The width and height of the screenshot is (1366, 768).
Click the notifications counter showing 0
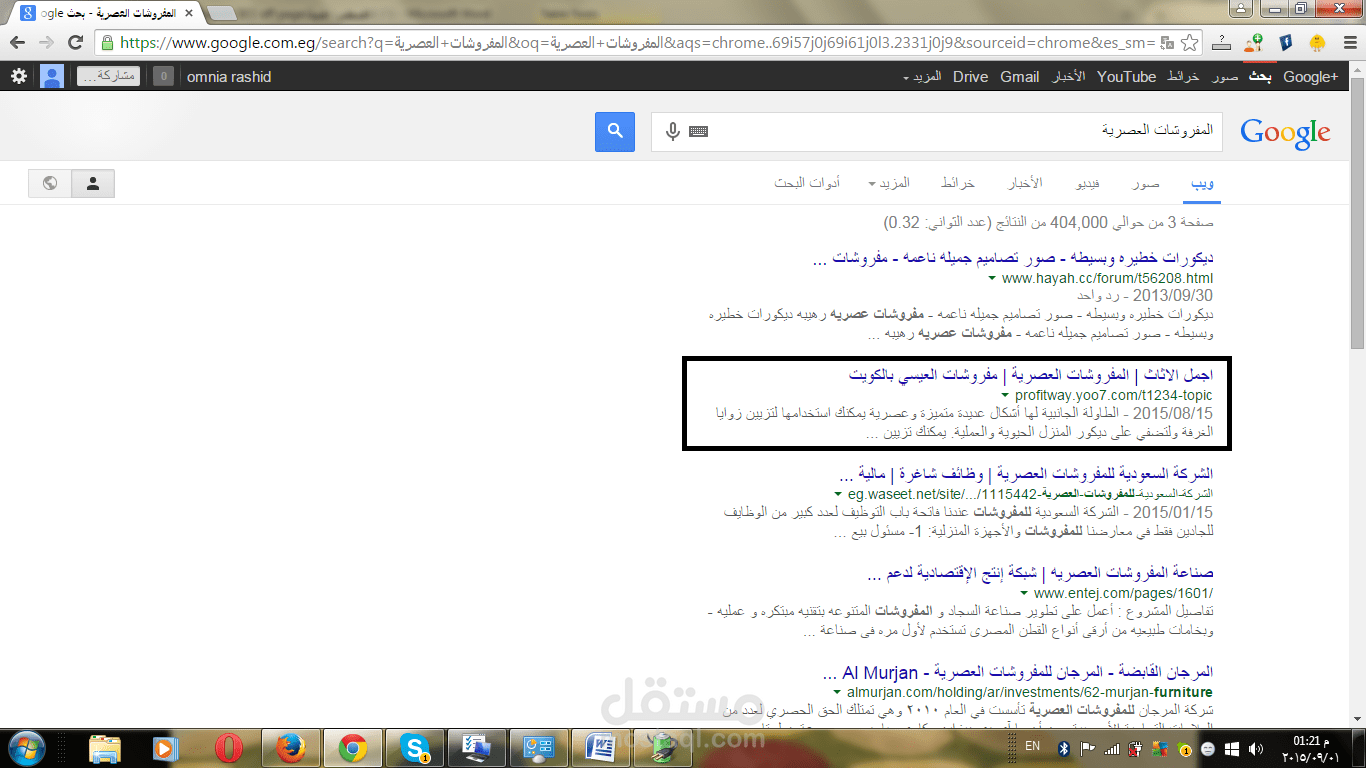point(164,76)
